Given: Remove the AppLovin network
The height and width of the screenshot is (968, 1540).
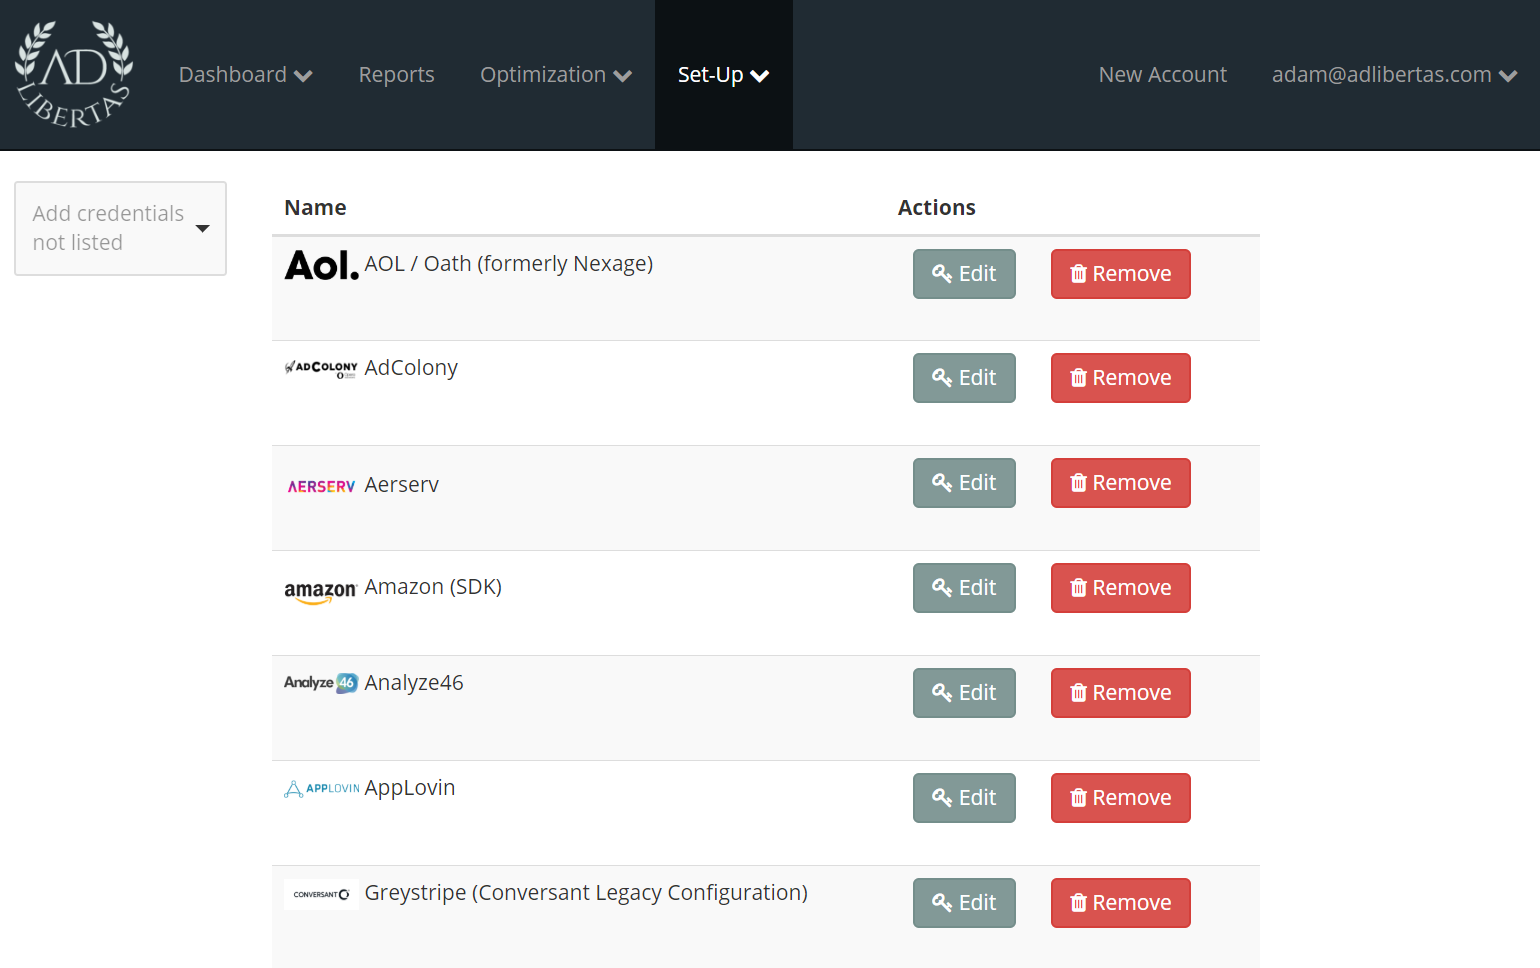Looking at the screenshot, I should (1121, 798).
